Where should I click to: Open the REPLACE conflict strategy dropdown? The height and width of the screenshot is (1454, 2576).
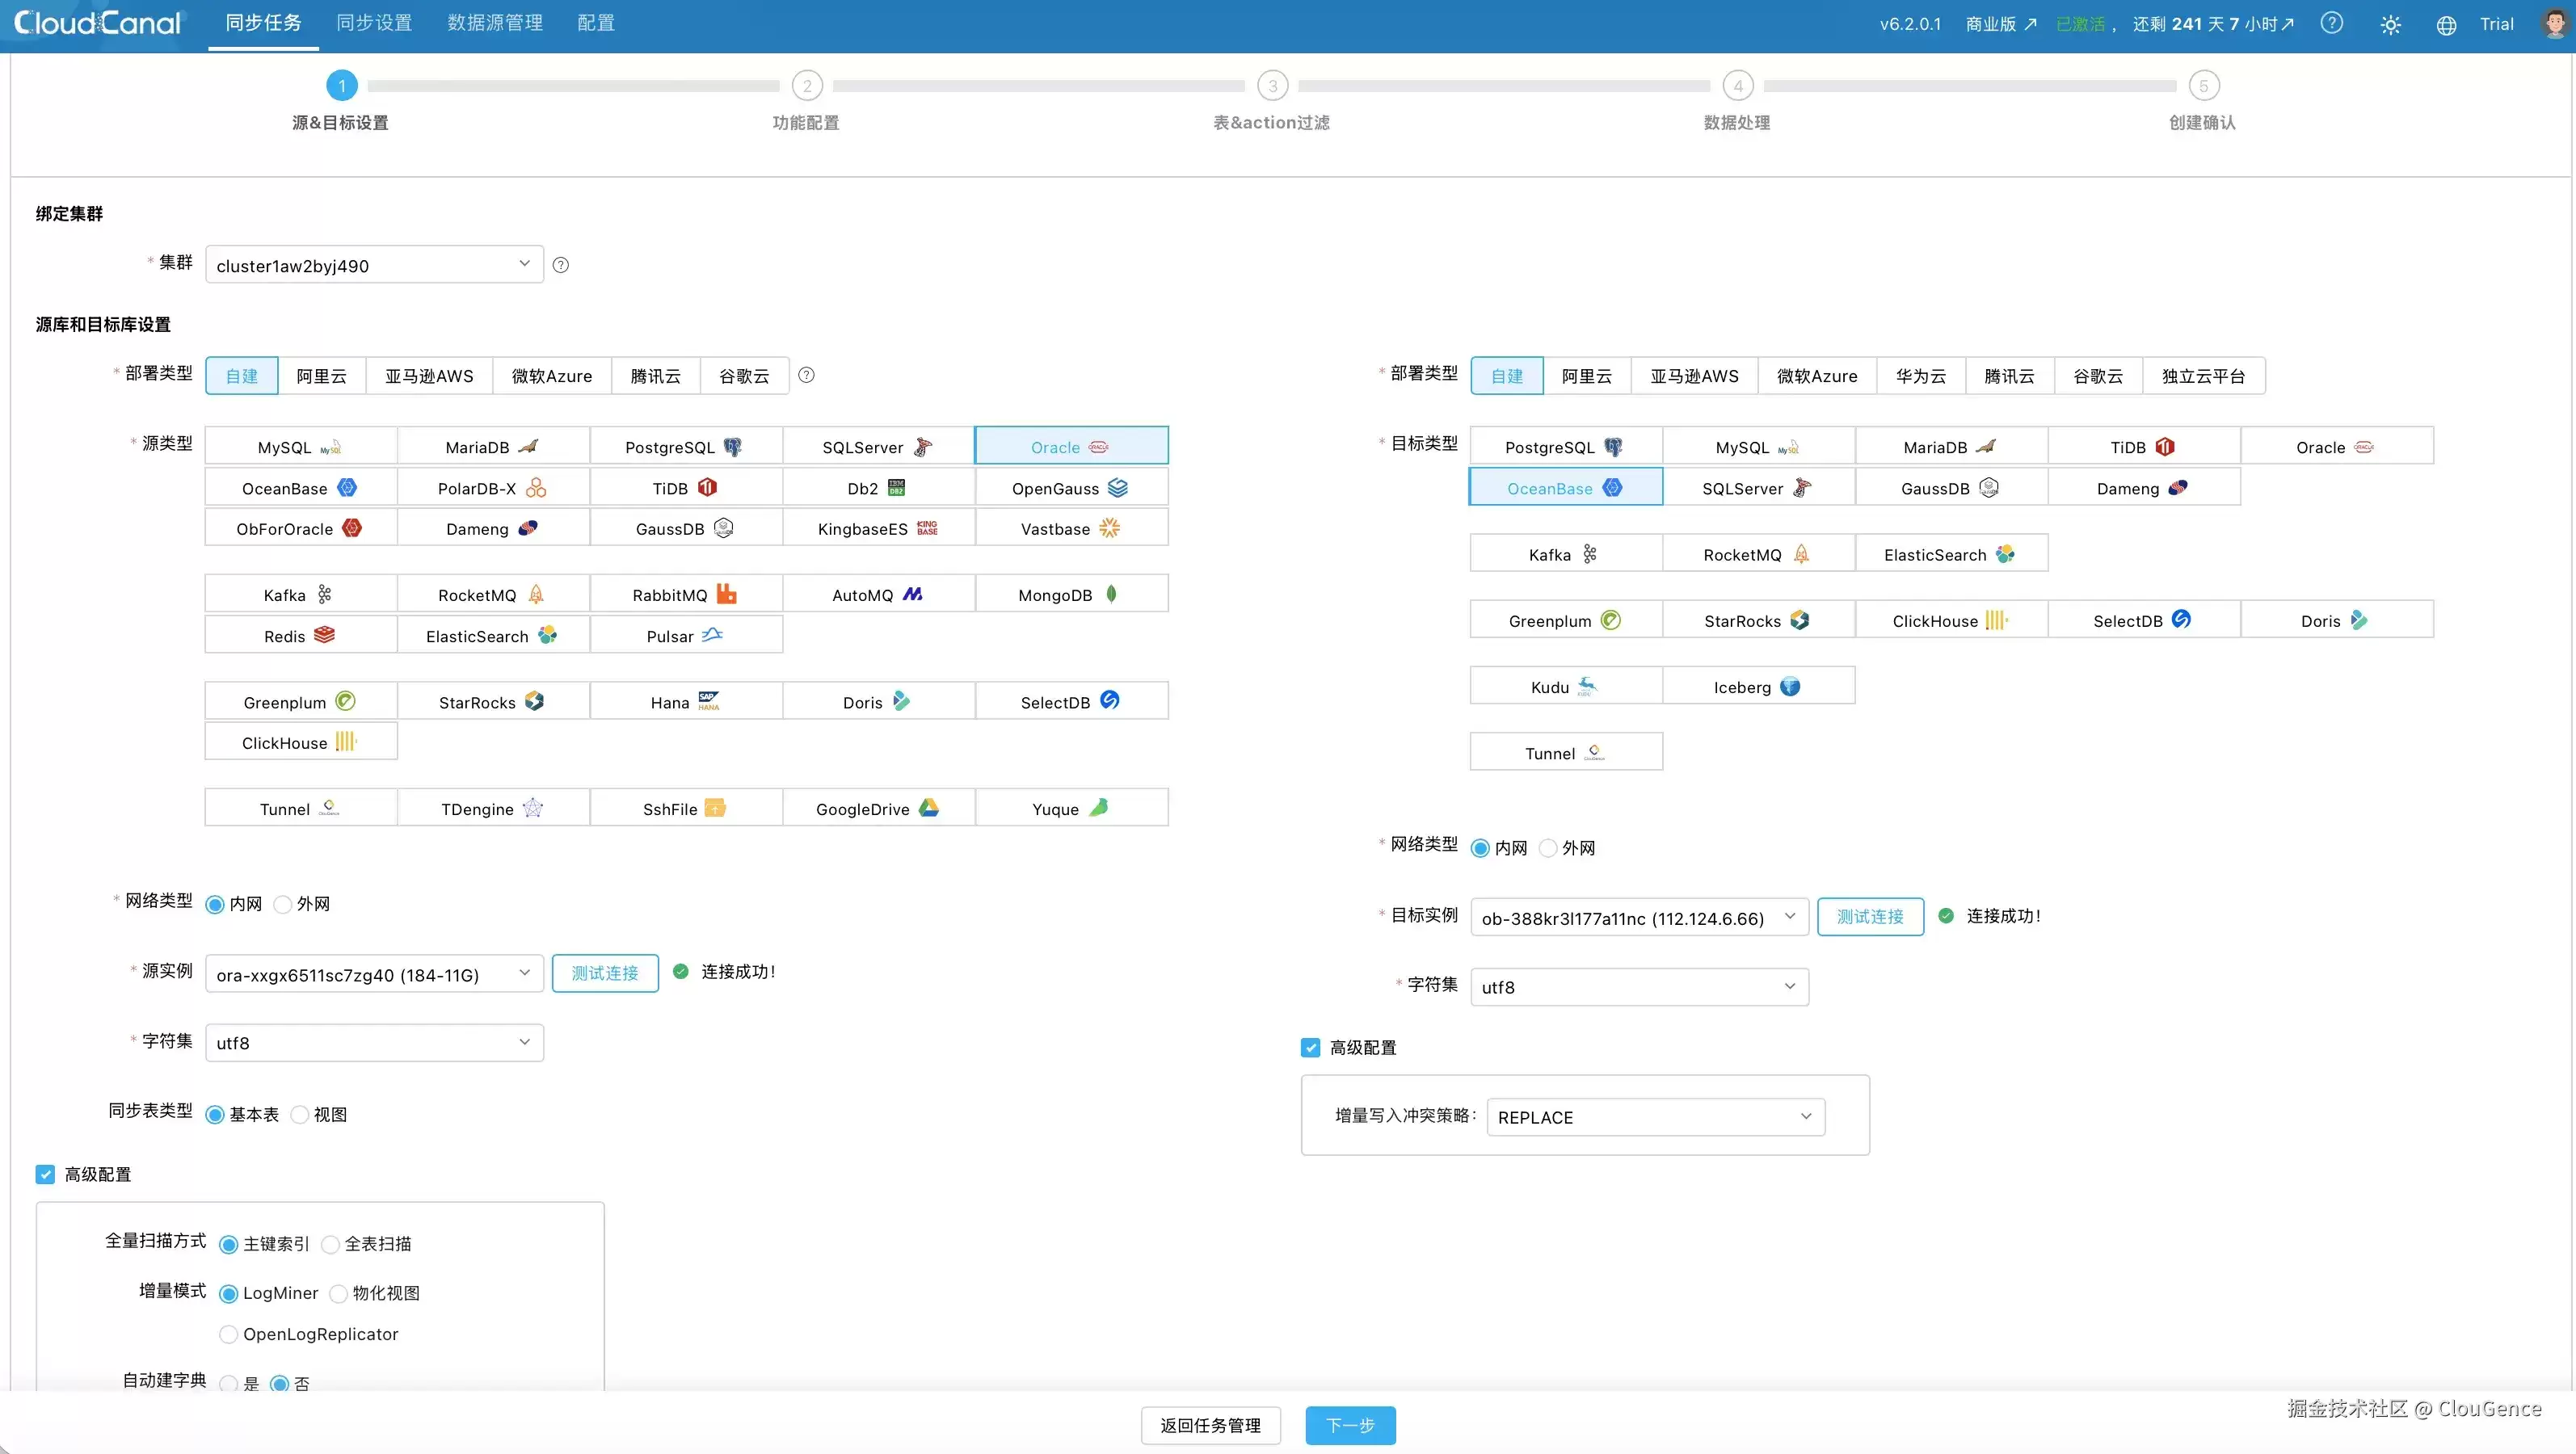click(1655, 1117)
